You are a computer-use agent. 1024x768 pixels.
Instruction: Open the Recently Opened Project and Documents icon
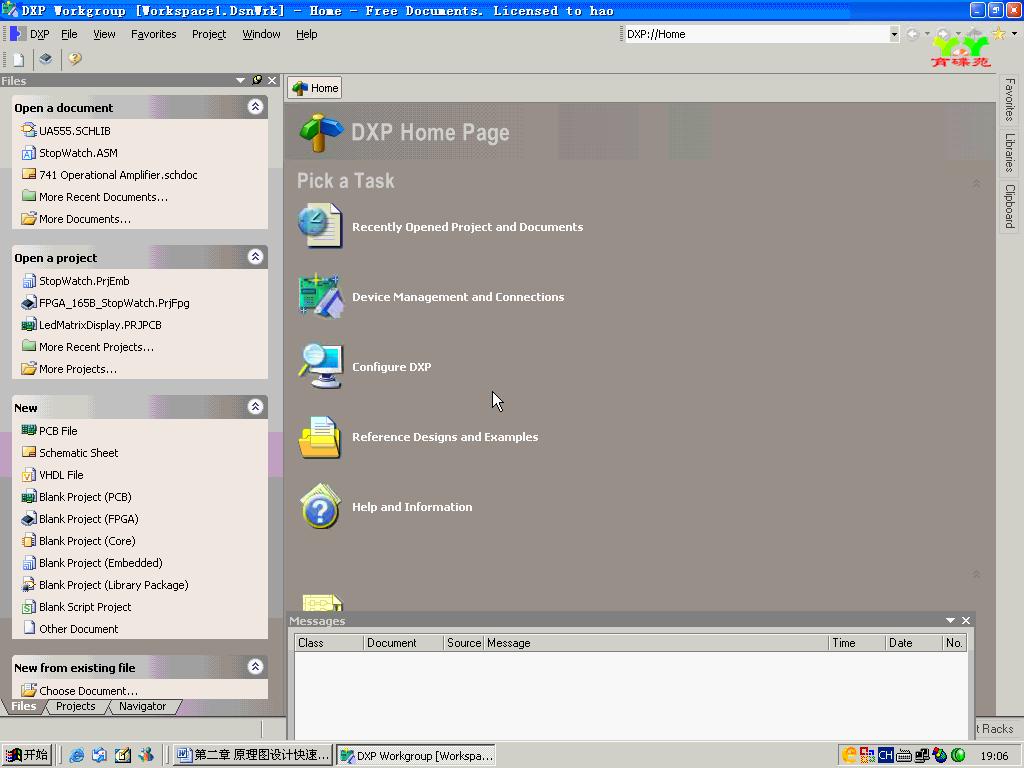(x=320, y=226)
